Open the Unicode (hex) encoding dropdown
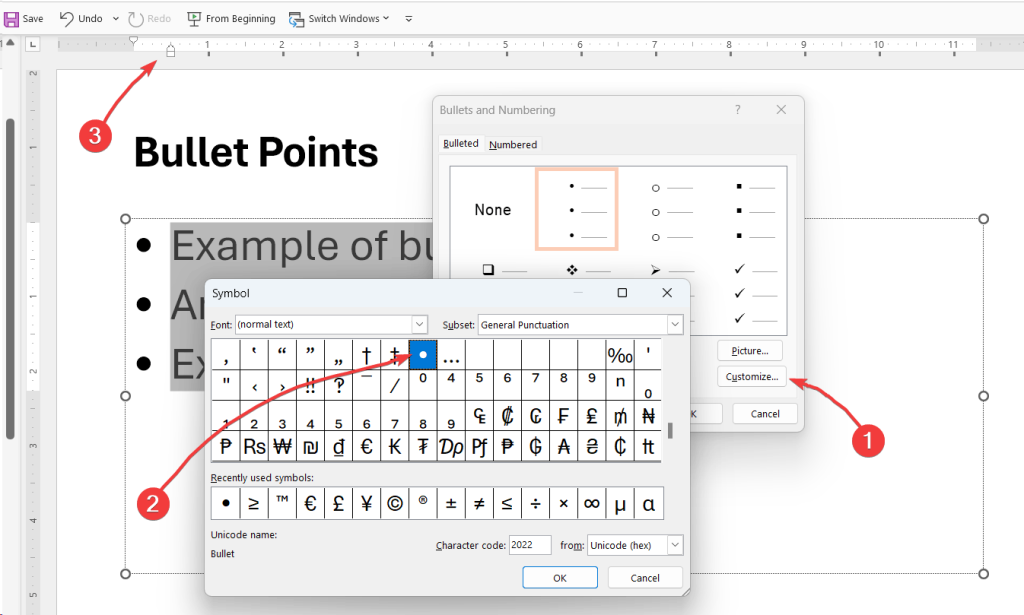The height and width of the screenshot is (615, 1024). tap(674, 545)
